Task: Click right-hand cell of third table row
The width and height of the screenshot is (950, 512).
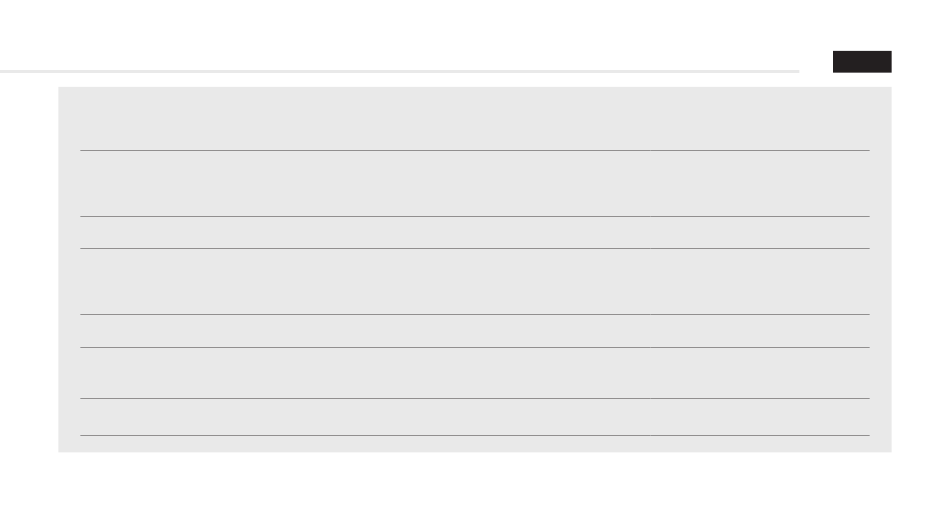Action: point(760,233)
